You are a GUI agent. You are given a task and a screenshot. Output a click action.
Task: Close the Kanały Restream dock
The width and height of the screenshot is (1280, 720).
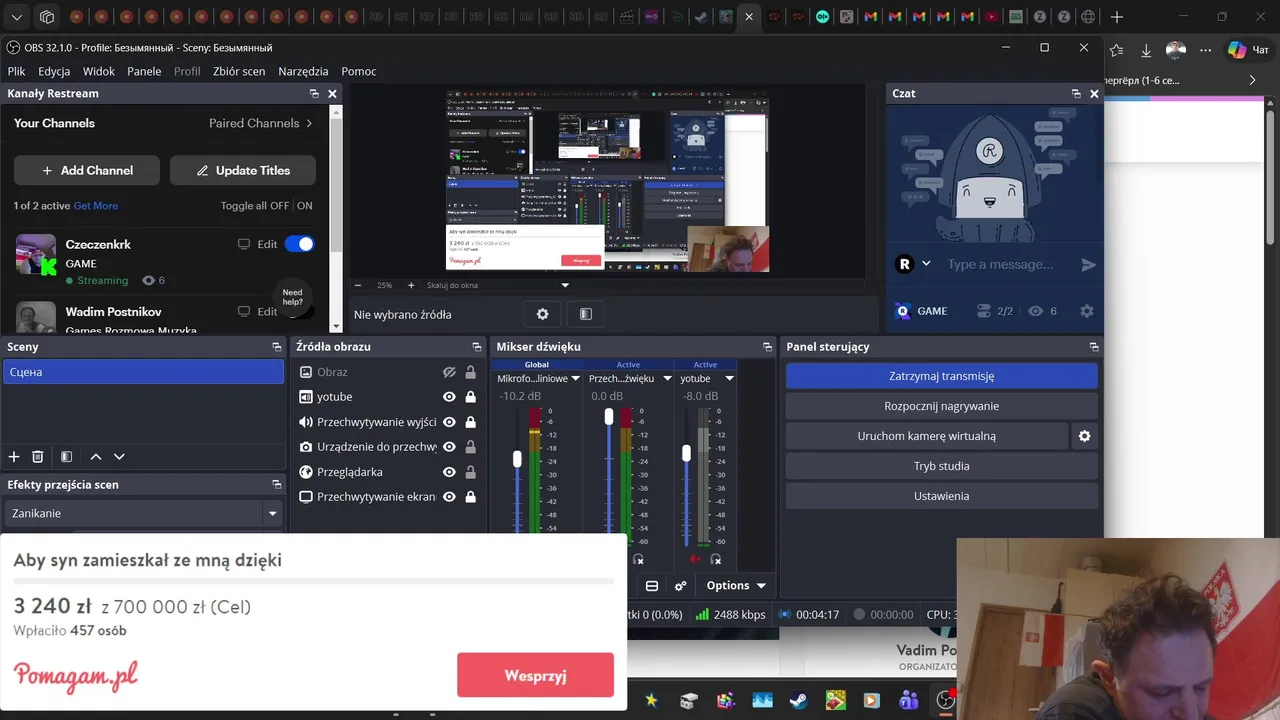332,93
